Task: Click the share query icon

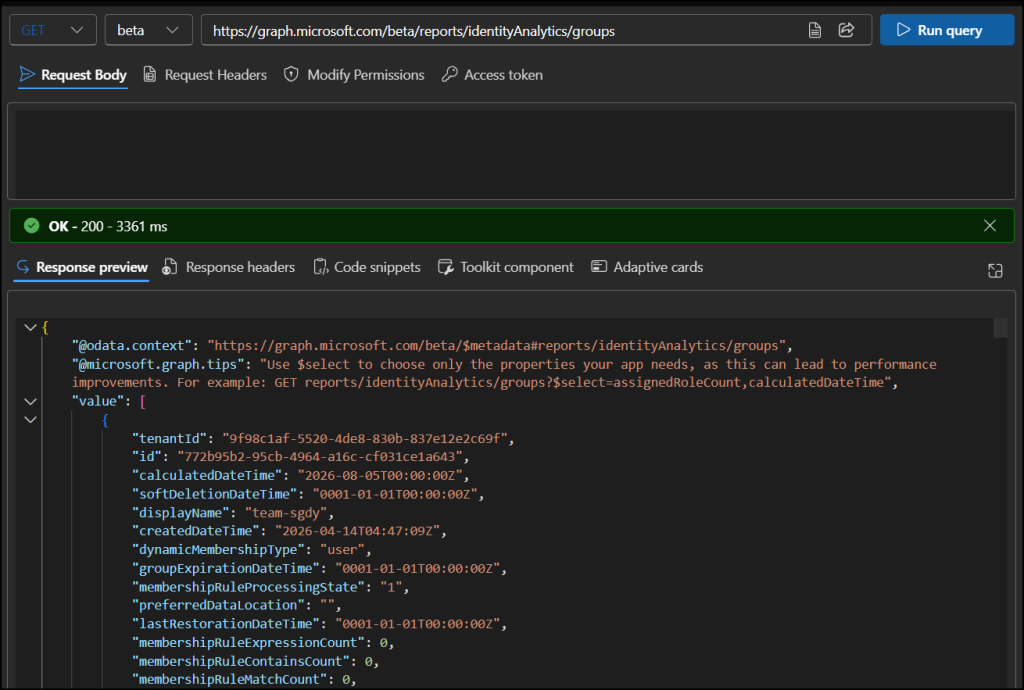Action: [x=846, y=30]
